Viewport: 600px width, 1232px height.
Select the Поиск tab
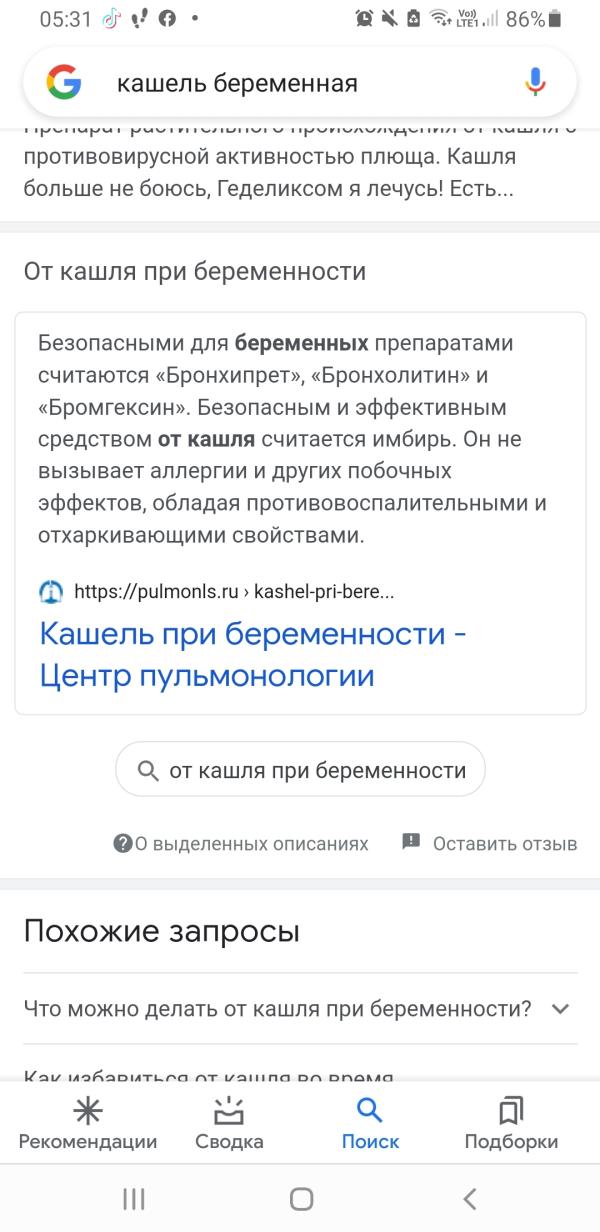tap(370, 1124)
